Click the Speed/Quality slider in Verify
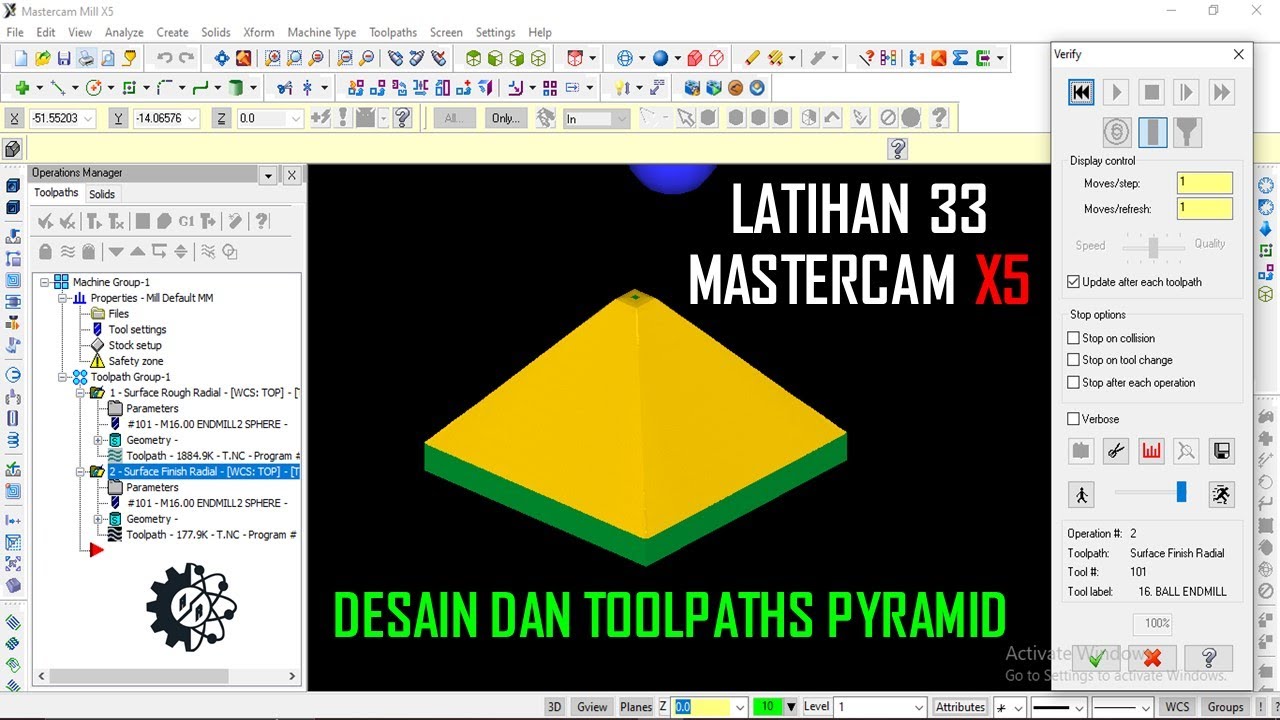 point(1153,246)
